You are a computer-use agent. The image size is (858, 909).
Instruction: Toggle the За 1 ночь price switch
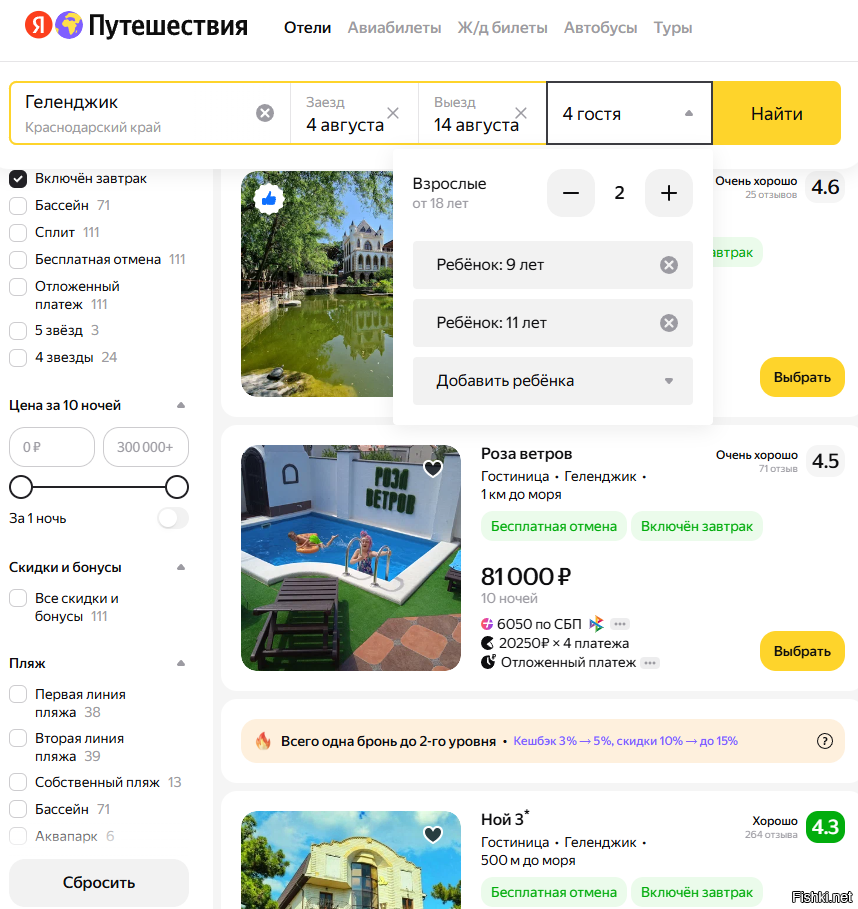[x=173, y=518]
